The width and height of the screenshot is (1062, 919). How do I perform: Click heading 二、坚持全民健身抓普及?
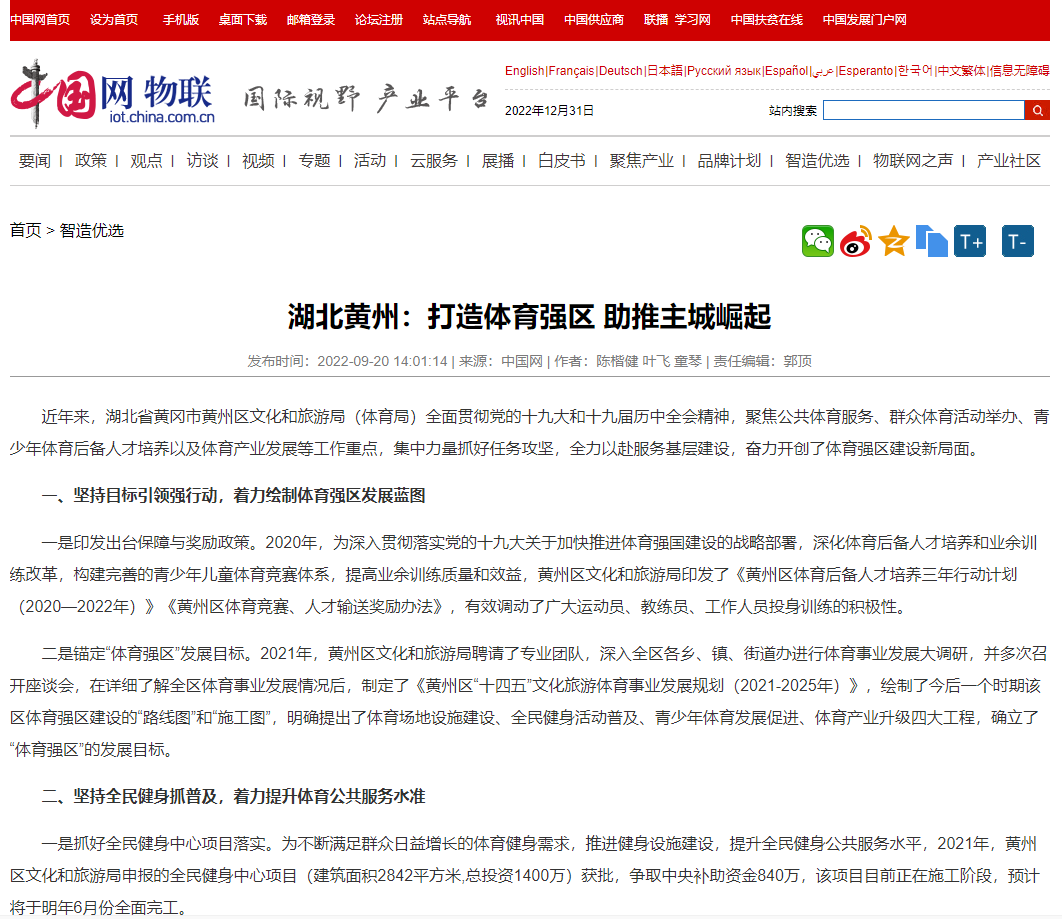[234, 796]
